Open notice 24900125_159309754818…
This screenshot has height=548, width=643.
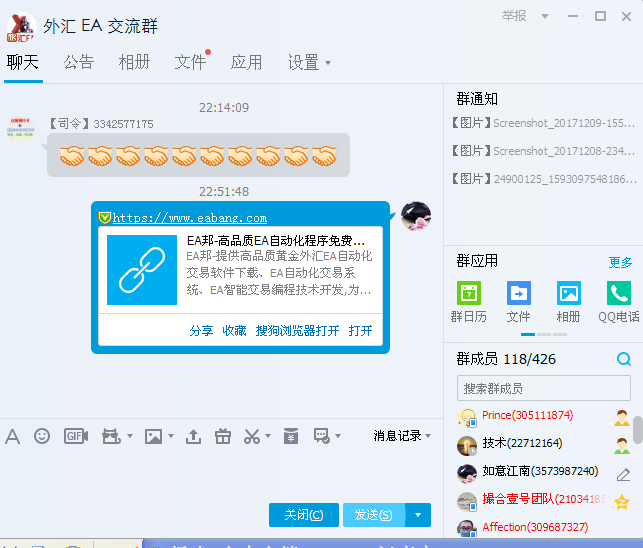click(544, 179)
